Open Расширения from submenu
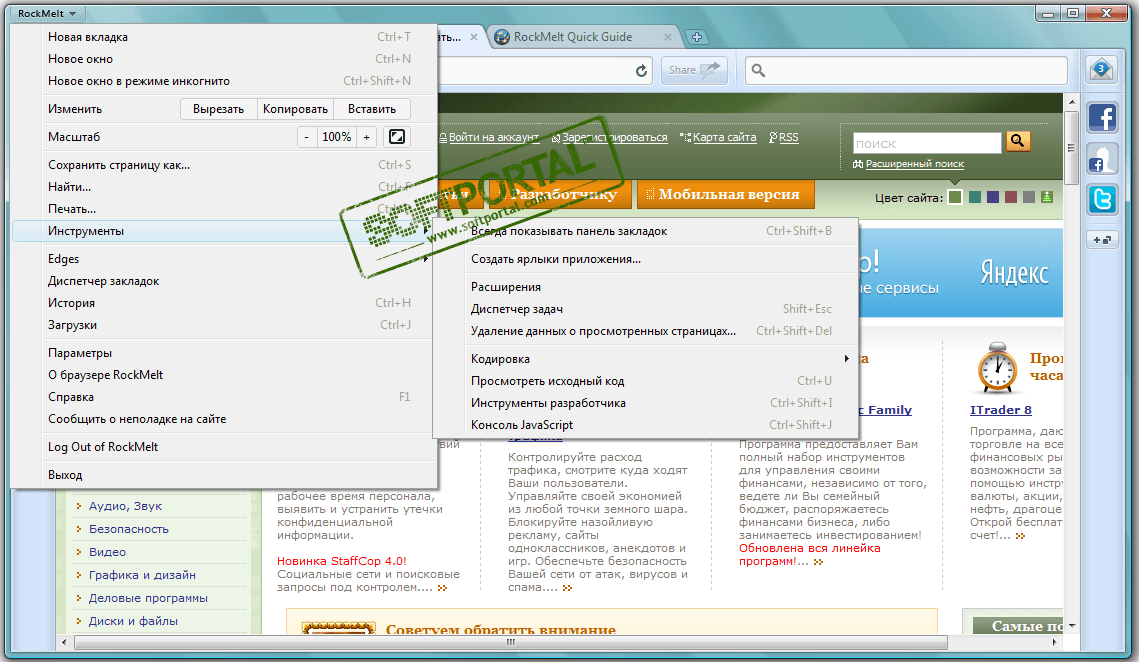This screenshot has height=662, width=1139. pos(646,287)
